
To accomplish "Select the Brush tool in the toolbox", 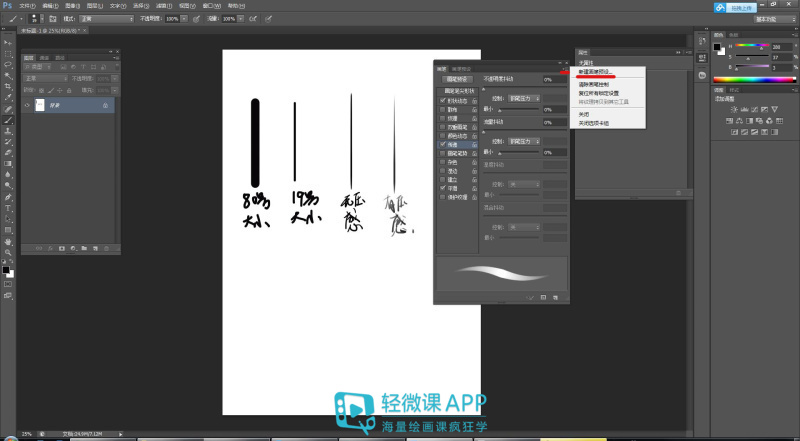I will tap(8, 119).
